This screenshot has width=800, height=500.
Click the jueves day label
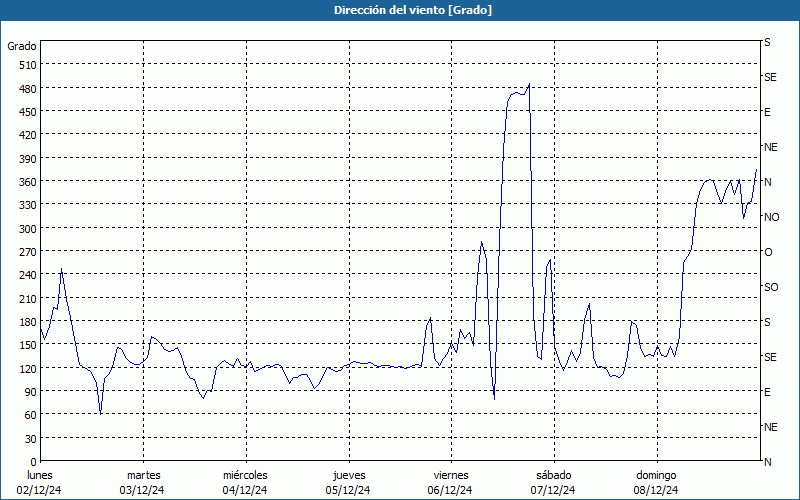(349, 476)
